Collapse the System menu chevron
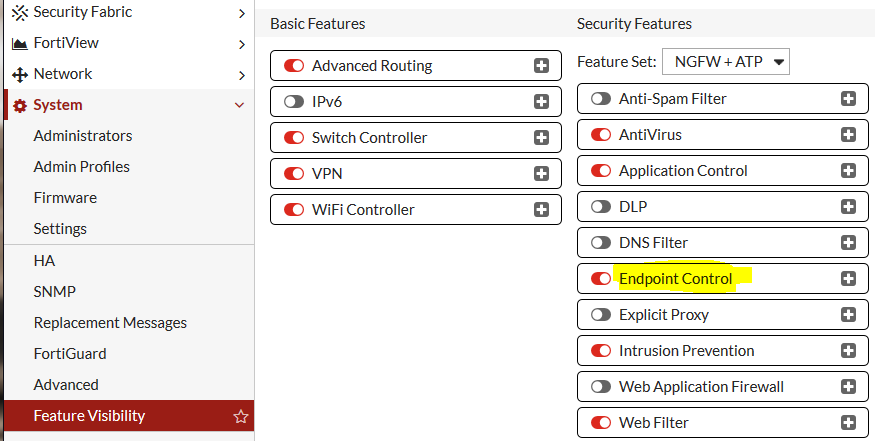This screenshot has height=441, width=875. pyautogui.click(x=240, y=105)
